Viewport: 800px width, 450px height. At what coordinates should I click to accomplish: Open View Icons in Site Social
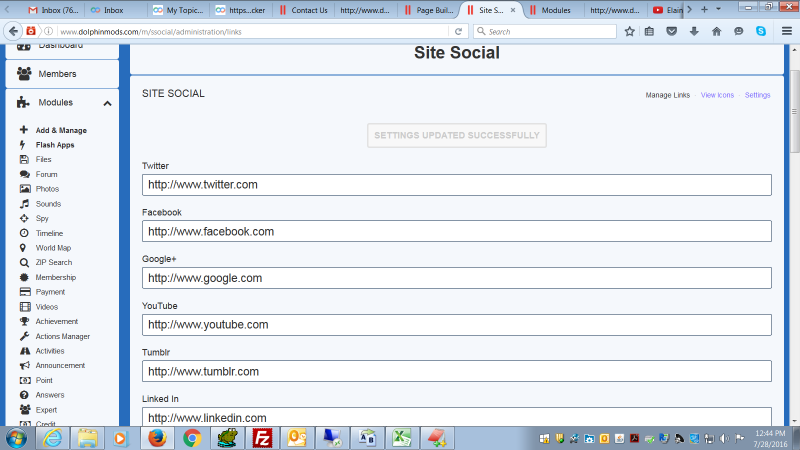point(717,95)
